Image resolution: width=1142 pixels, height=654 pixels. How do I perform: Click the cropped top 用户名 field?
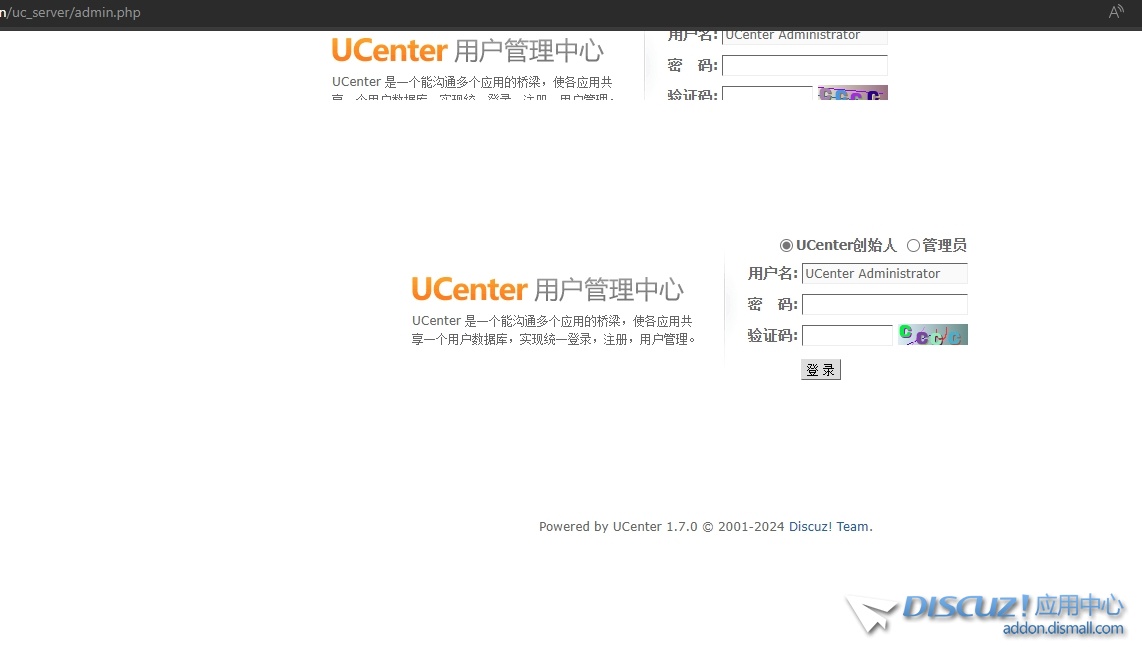(804, 37)
